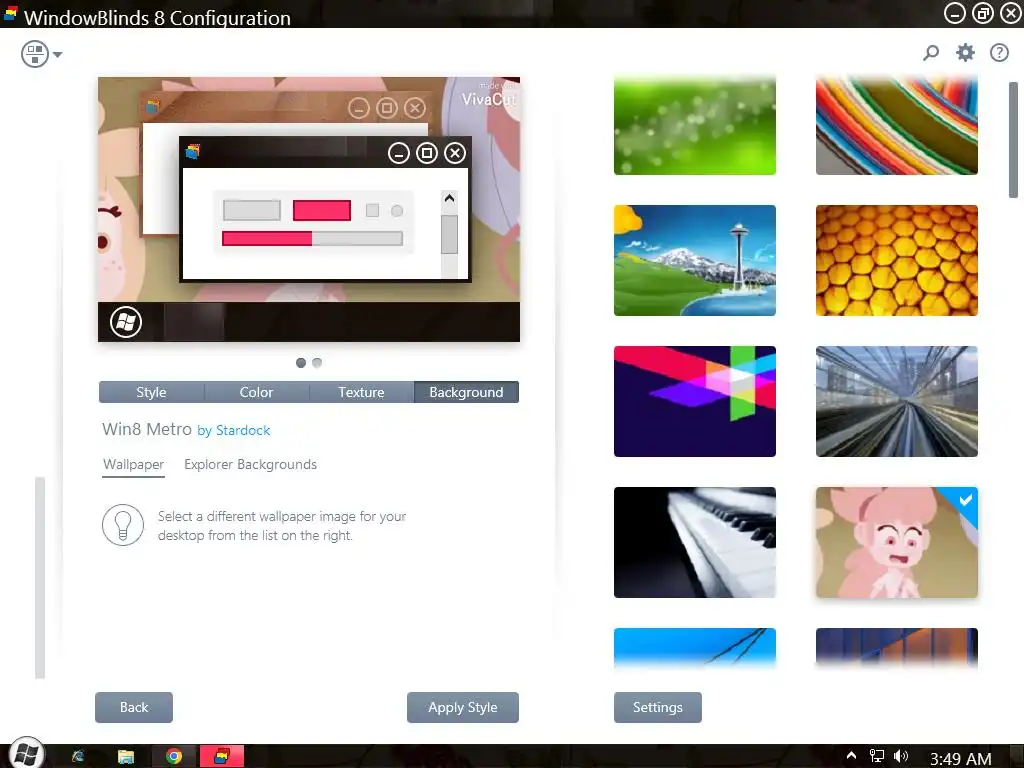Open Google Chrome from the taskbar
The image size is (1024, 768).
pyautogui.click(x=174, y=756)
